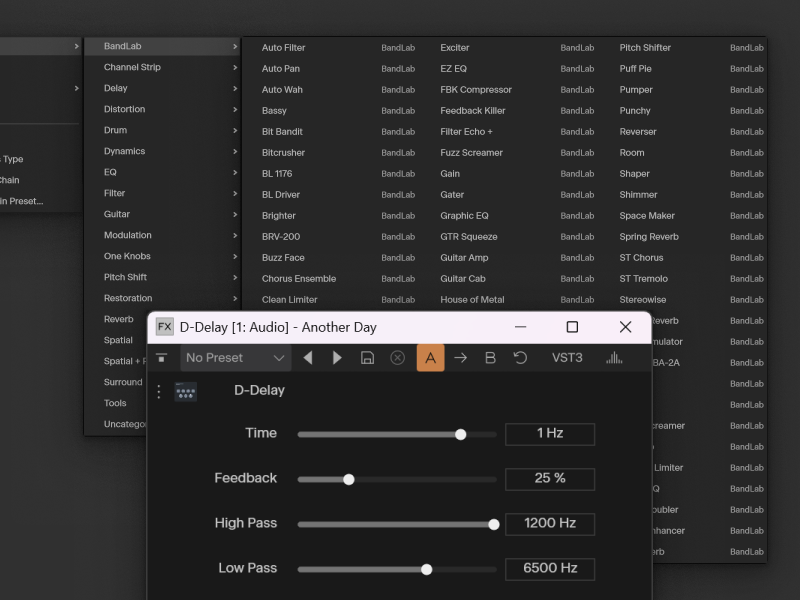Click the Feedback slider handle
The image size is (800, 600).
tap(349, 479)
